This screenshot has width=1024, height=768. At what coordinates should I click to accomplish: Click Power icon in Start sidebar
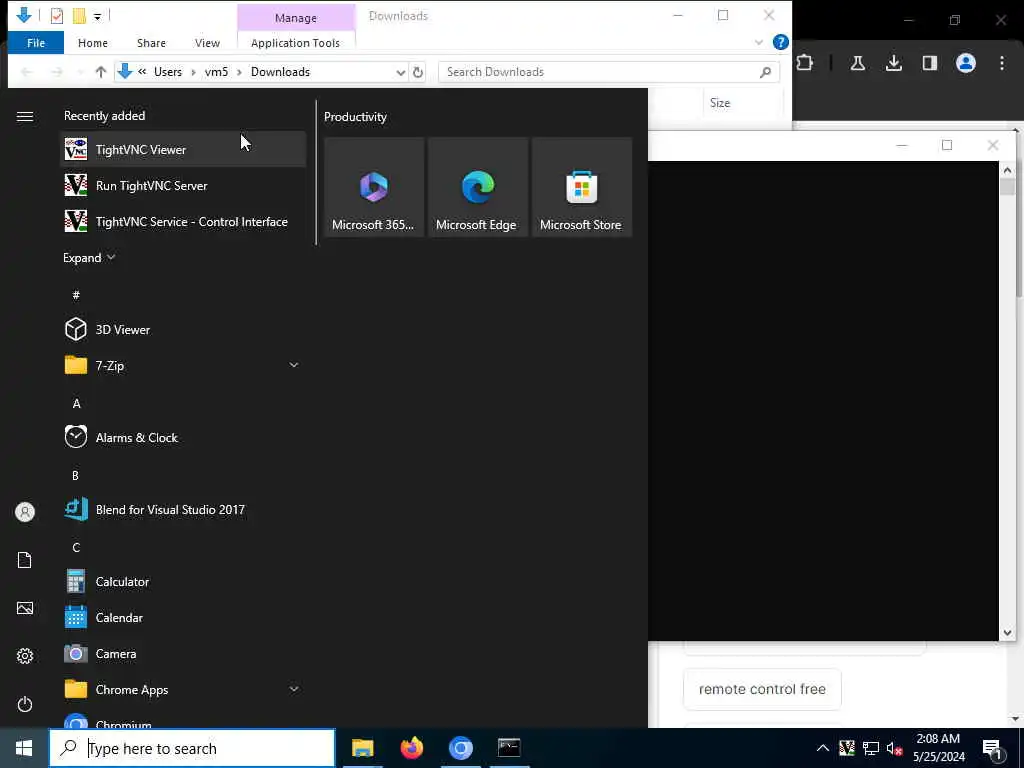(x=25, y=704)
